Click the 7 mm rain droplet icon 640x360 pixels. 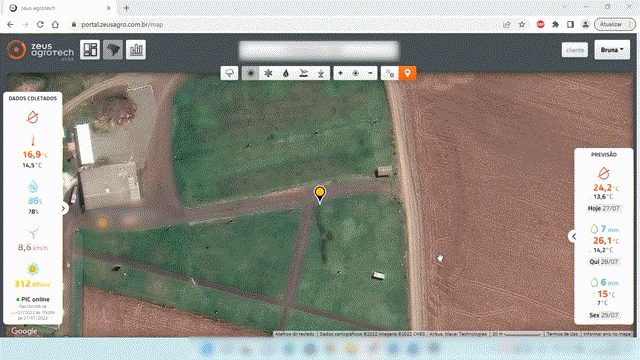594,229
